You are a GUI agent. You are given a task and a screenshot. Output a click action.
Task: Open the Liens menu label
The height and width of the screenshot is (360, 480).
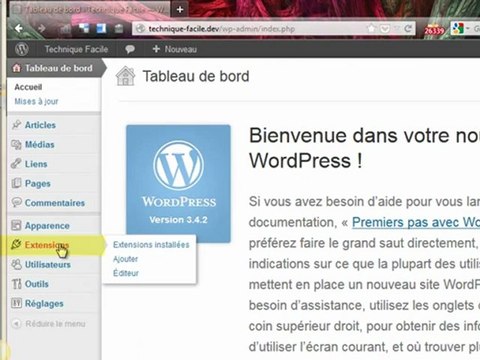click(36, 164)
